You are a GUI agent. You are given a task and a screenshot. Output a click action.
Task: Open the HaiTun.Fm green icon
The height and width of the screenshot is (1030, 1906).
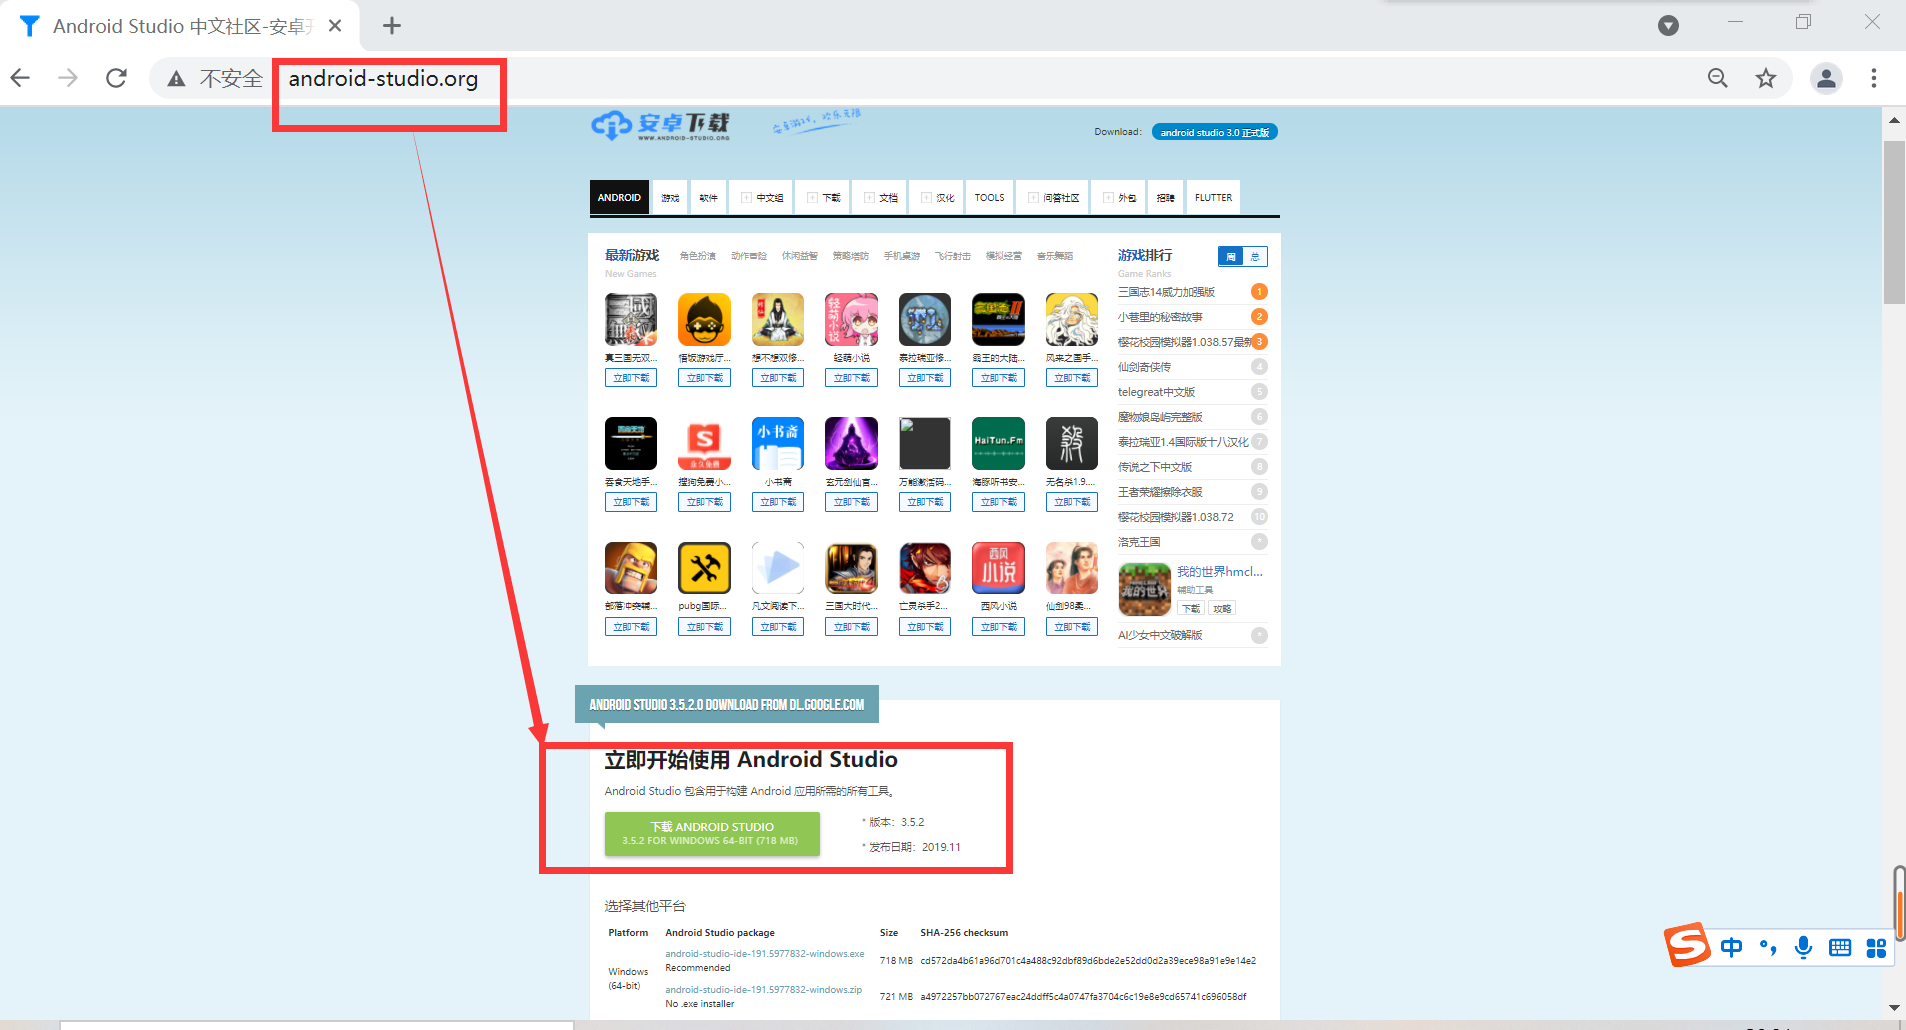point(998,443)
